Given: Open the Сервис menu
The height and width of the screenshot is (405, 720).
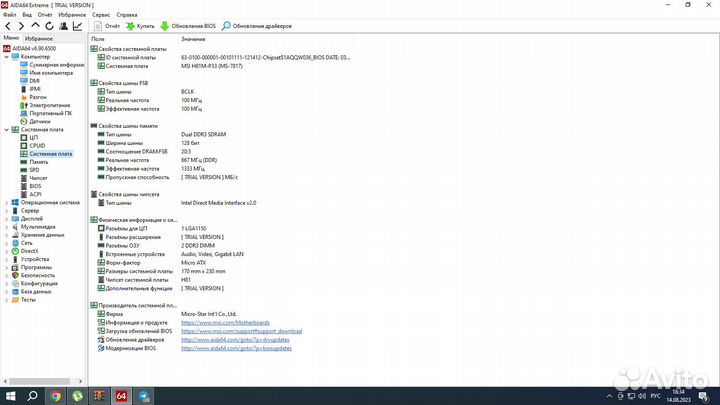Looking at the screenshot, I should tap(101, 15).
